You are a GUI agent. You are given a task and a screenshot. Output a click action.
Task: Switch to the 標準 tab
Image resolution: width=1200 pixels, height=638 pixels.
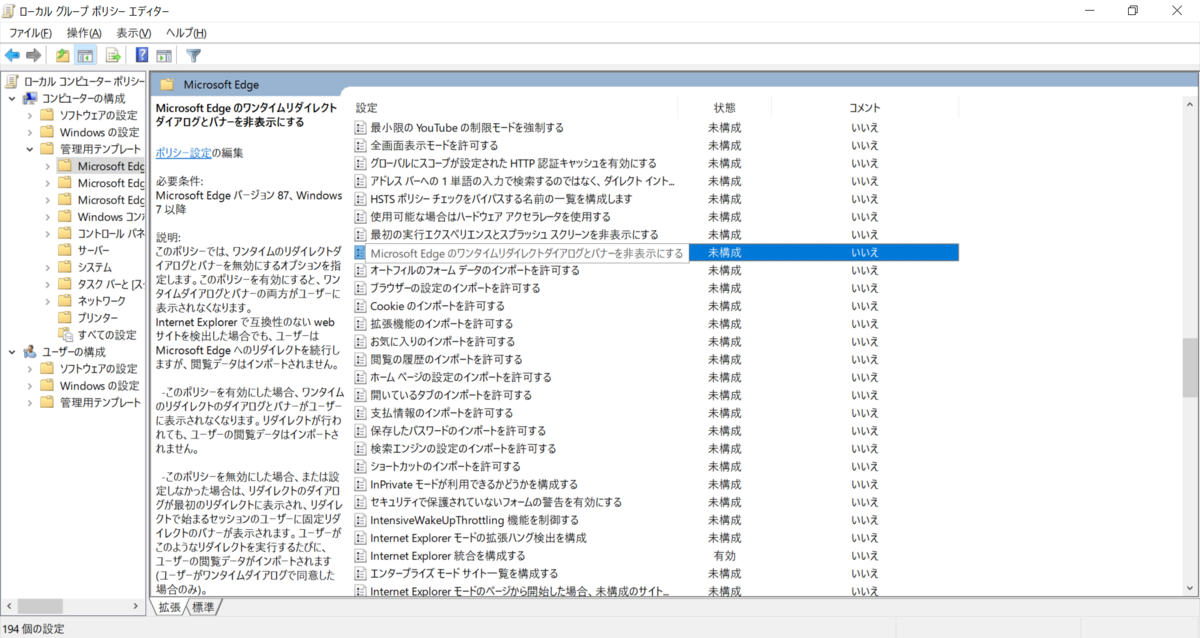[203, 607]
